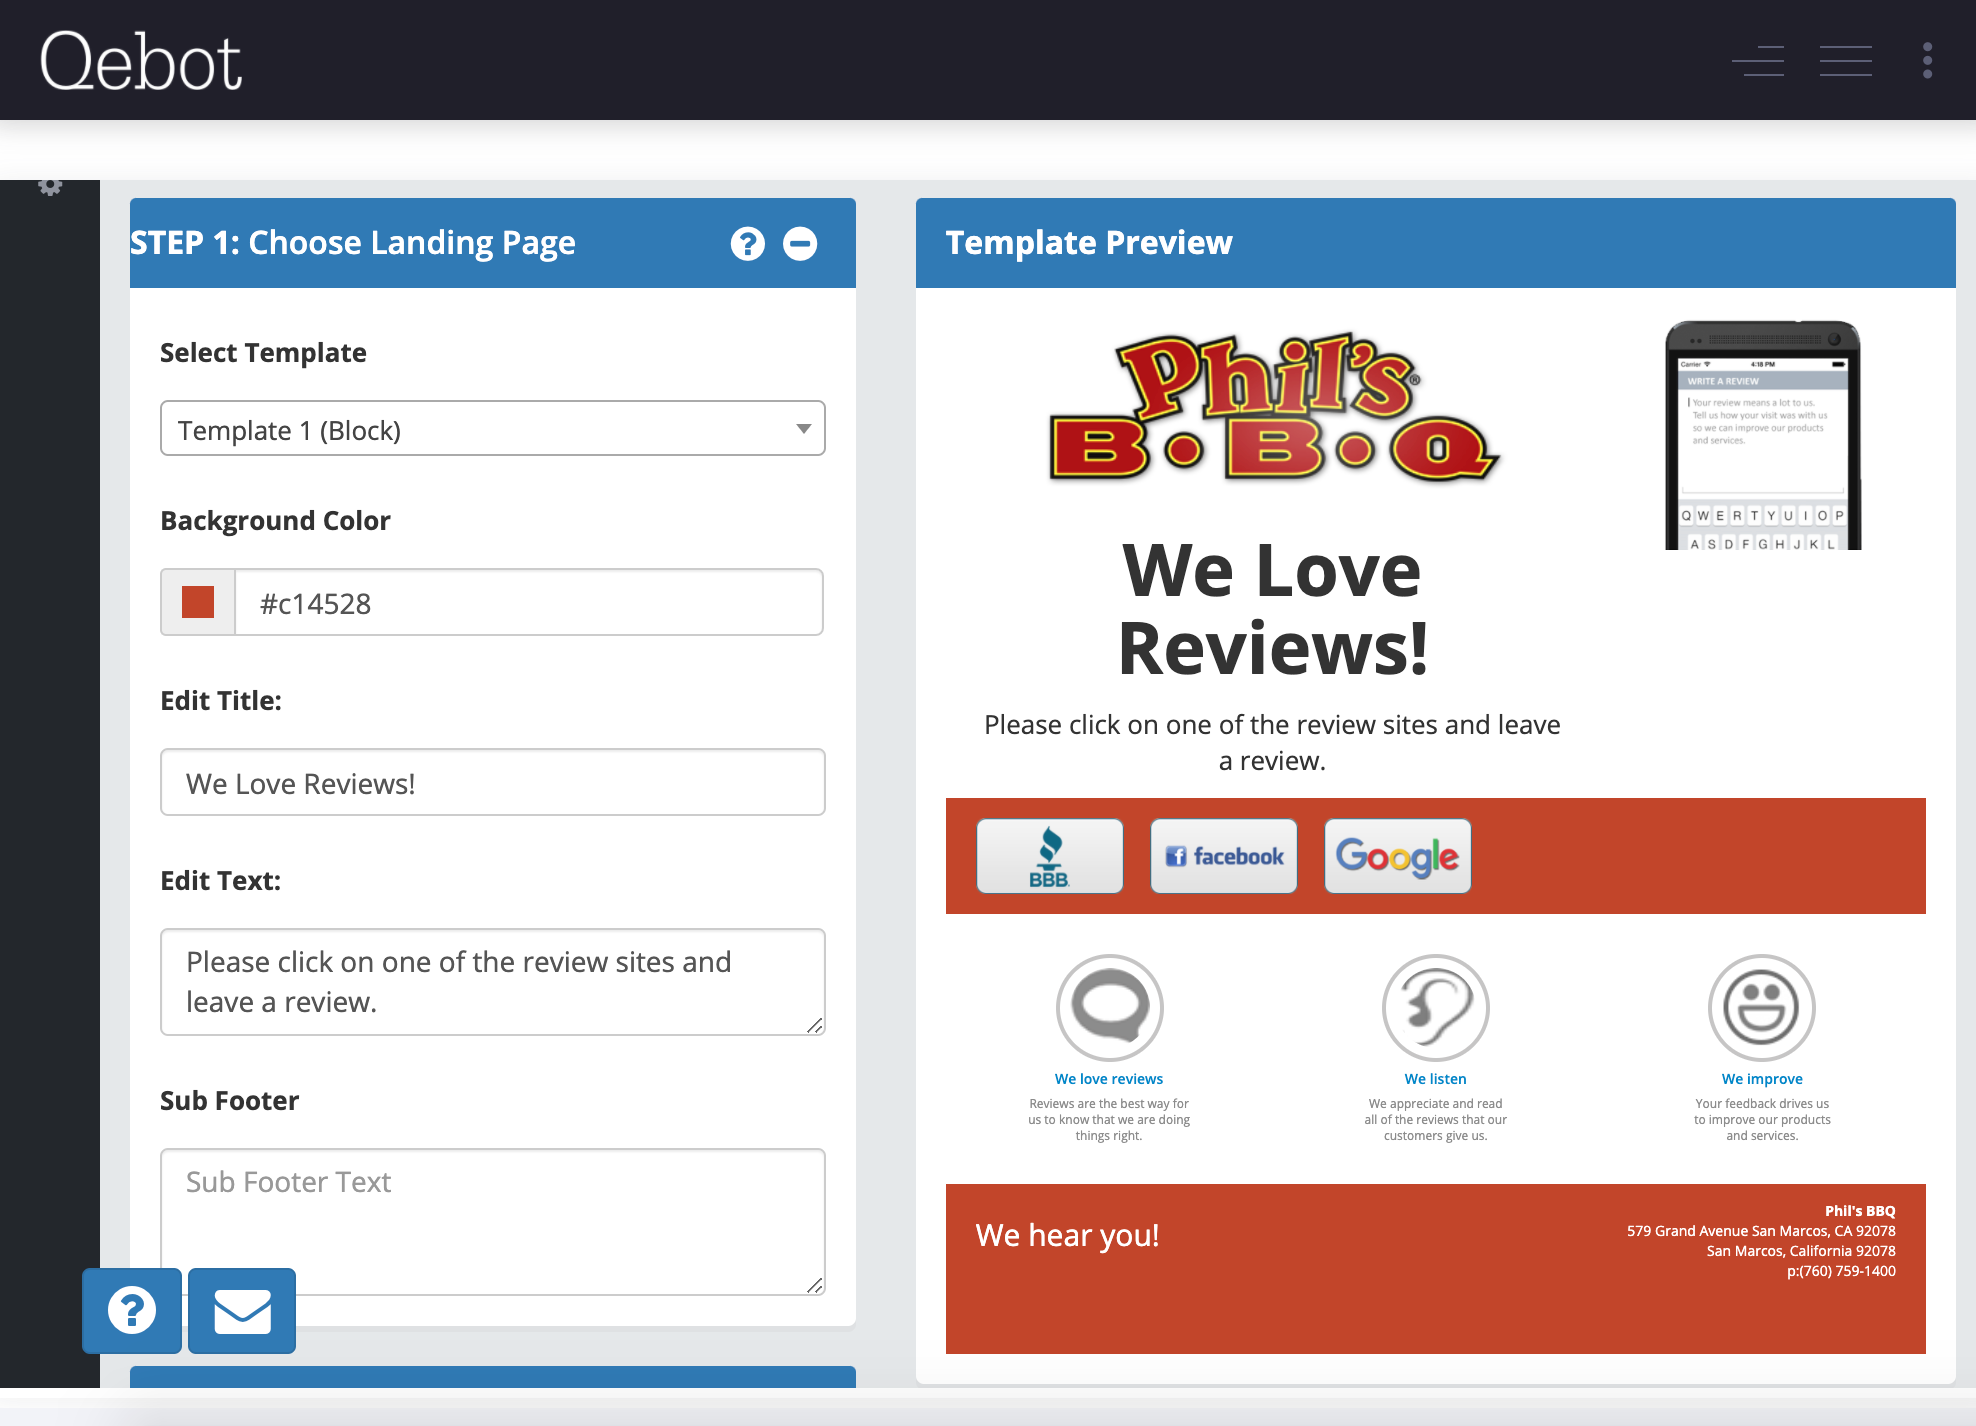
Task: Click the Edit Text resize handle
Action: (x=815, y=1025)
